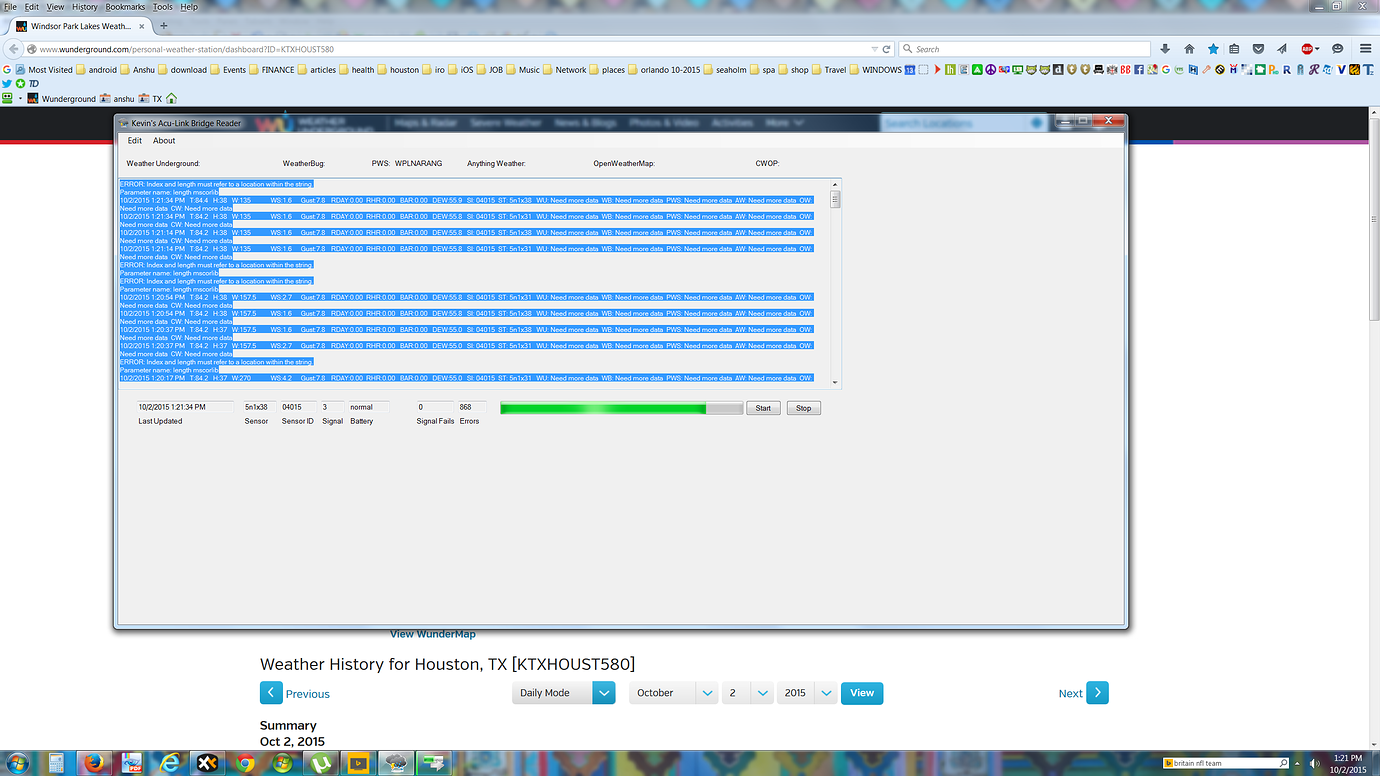Click the Last Updated field 10/2/2015 1:21:34 PM
The height and width of the screenshot is (776, 1380).
coord(185,407)
